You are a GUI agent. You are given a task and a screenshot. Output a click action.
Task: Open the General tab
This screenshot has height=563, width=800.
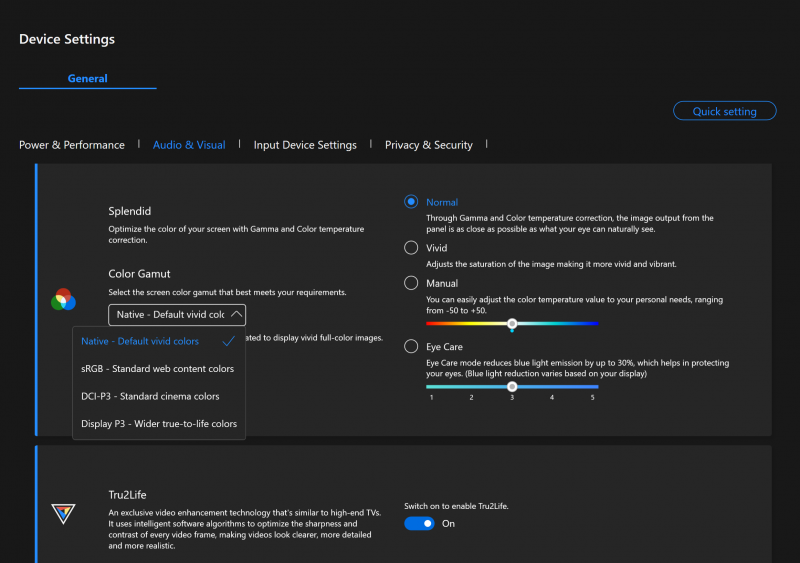click(88, 79)
